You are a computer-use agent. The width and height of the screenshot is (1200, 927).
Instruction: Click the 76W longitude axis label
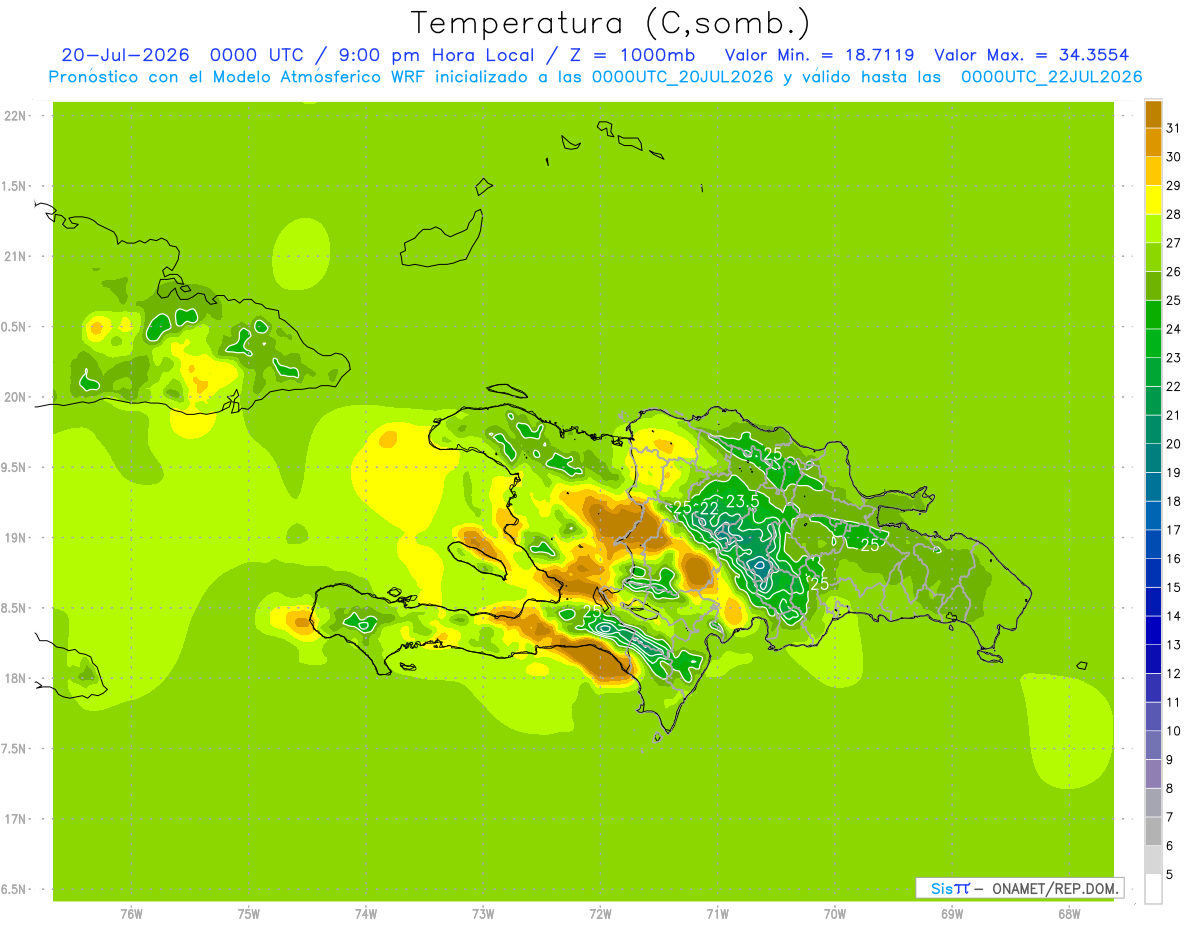point(131,913)
